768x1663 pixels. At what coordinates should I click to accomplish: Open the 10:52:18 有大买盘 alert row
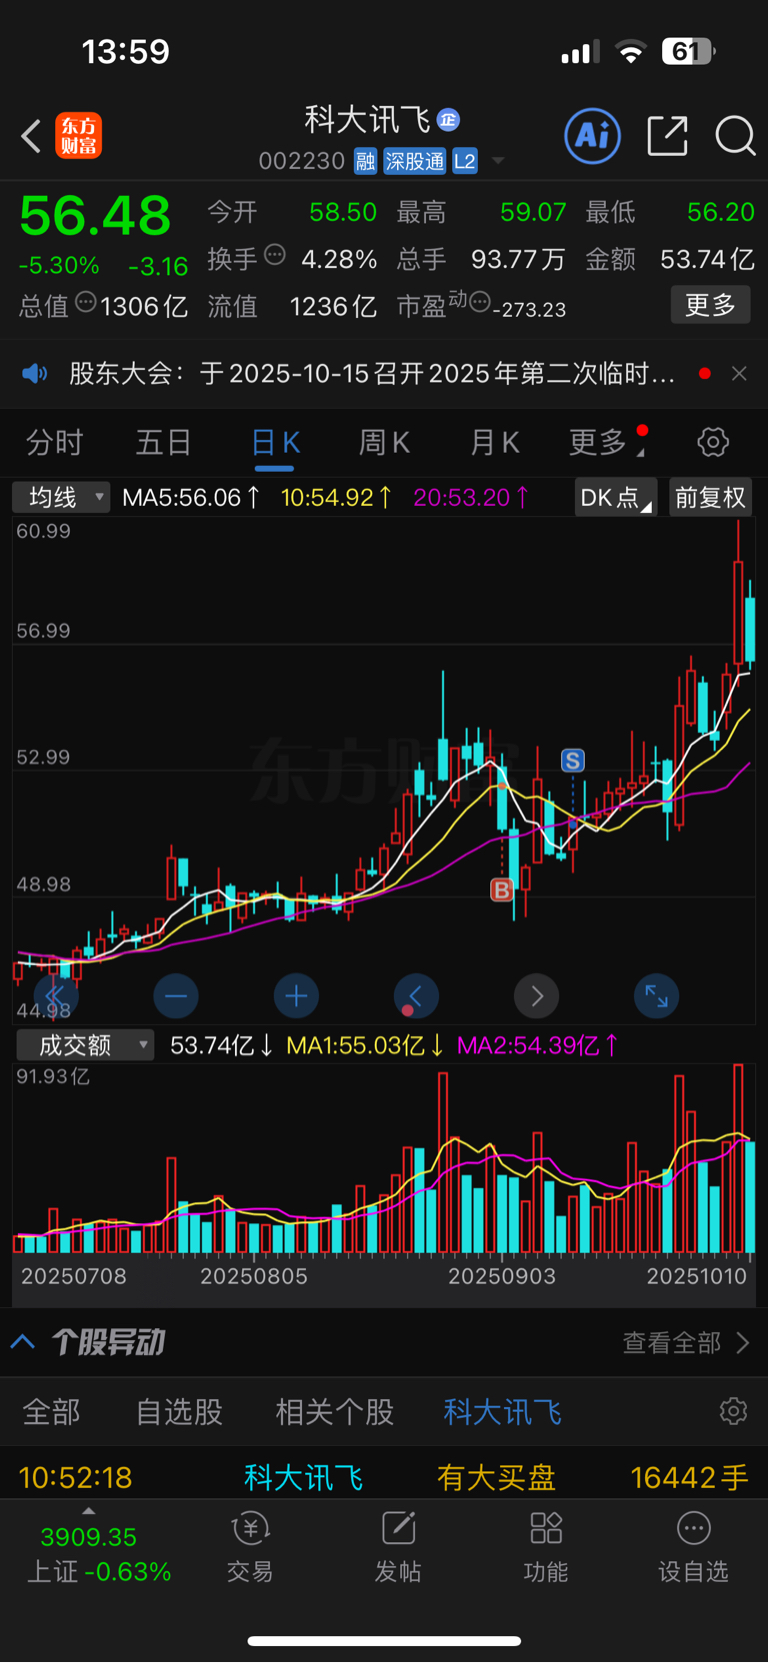click(384, 1476)
